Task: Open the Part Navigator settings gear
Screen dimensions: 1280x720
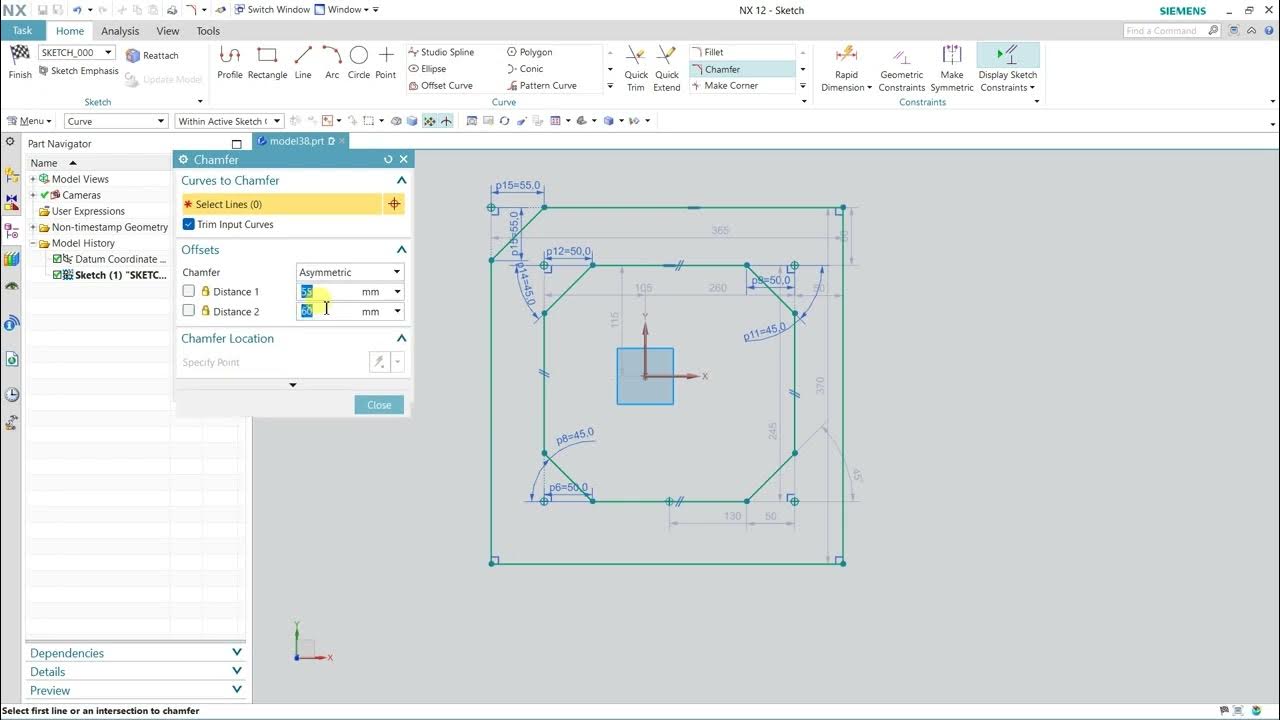Action: [x=10, y=143]
